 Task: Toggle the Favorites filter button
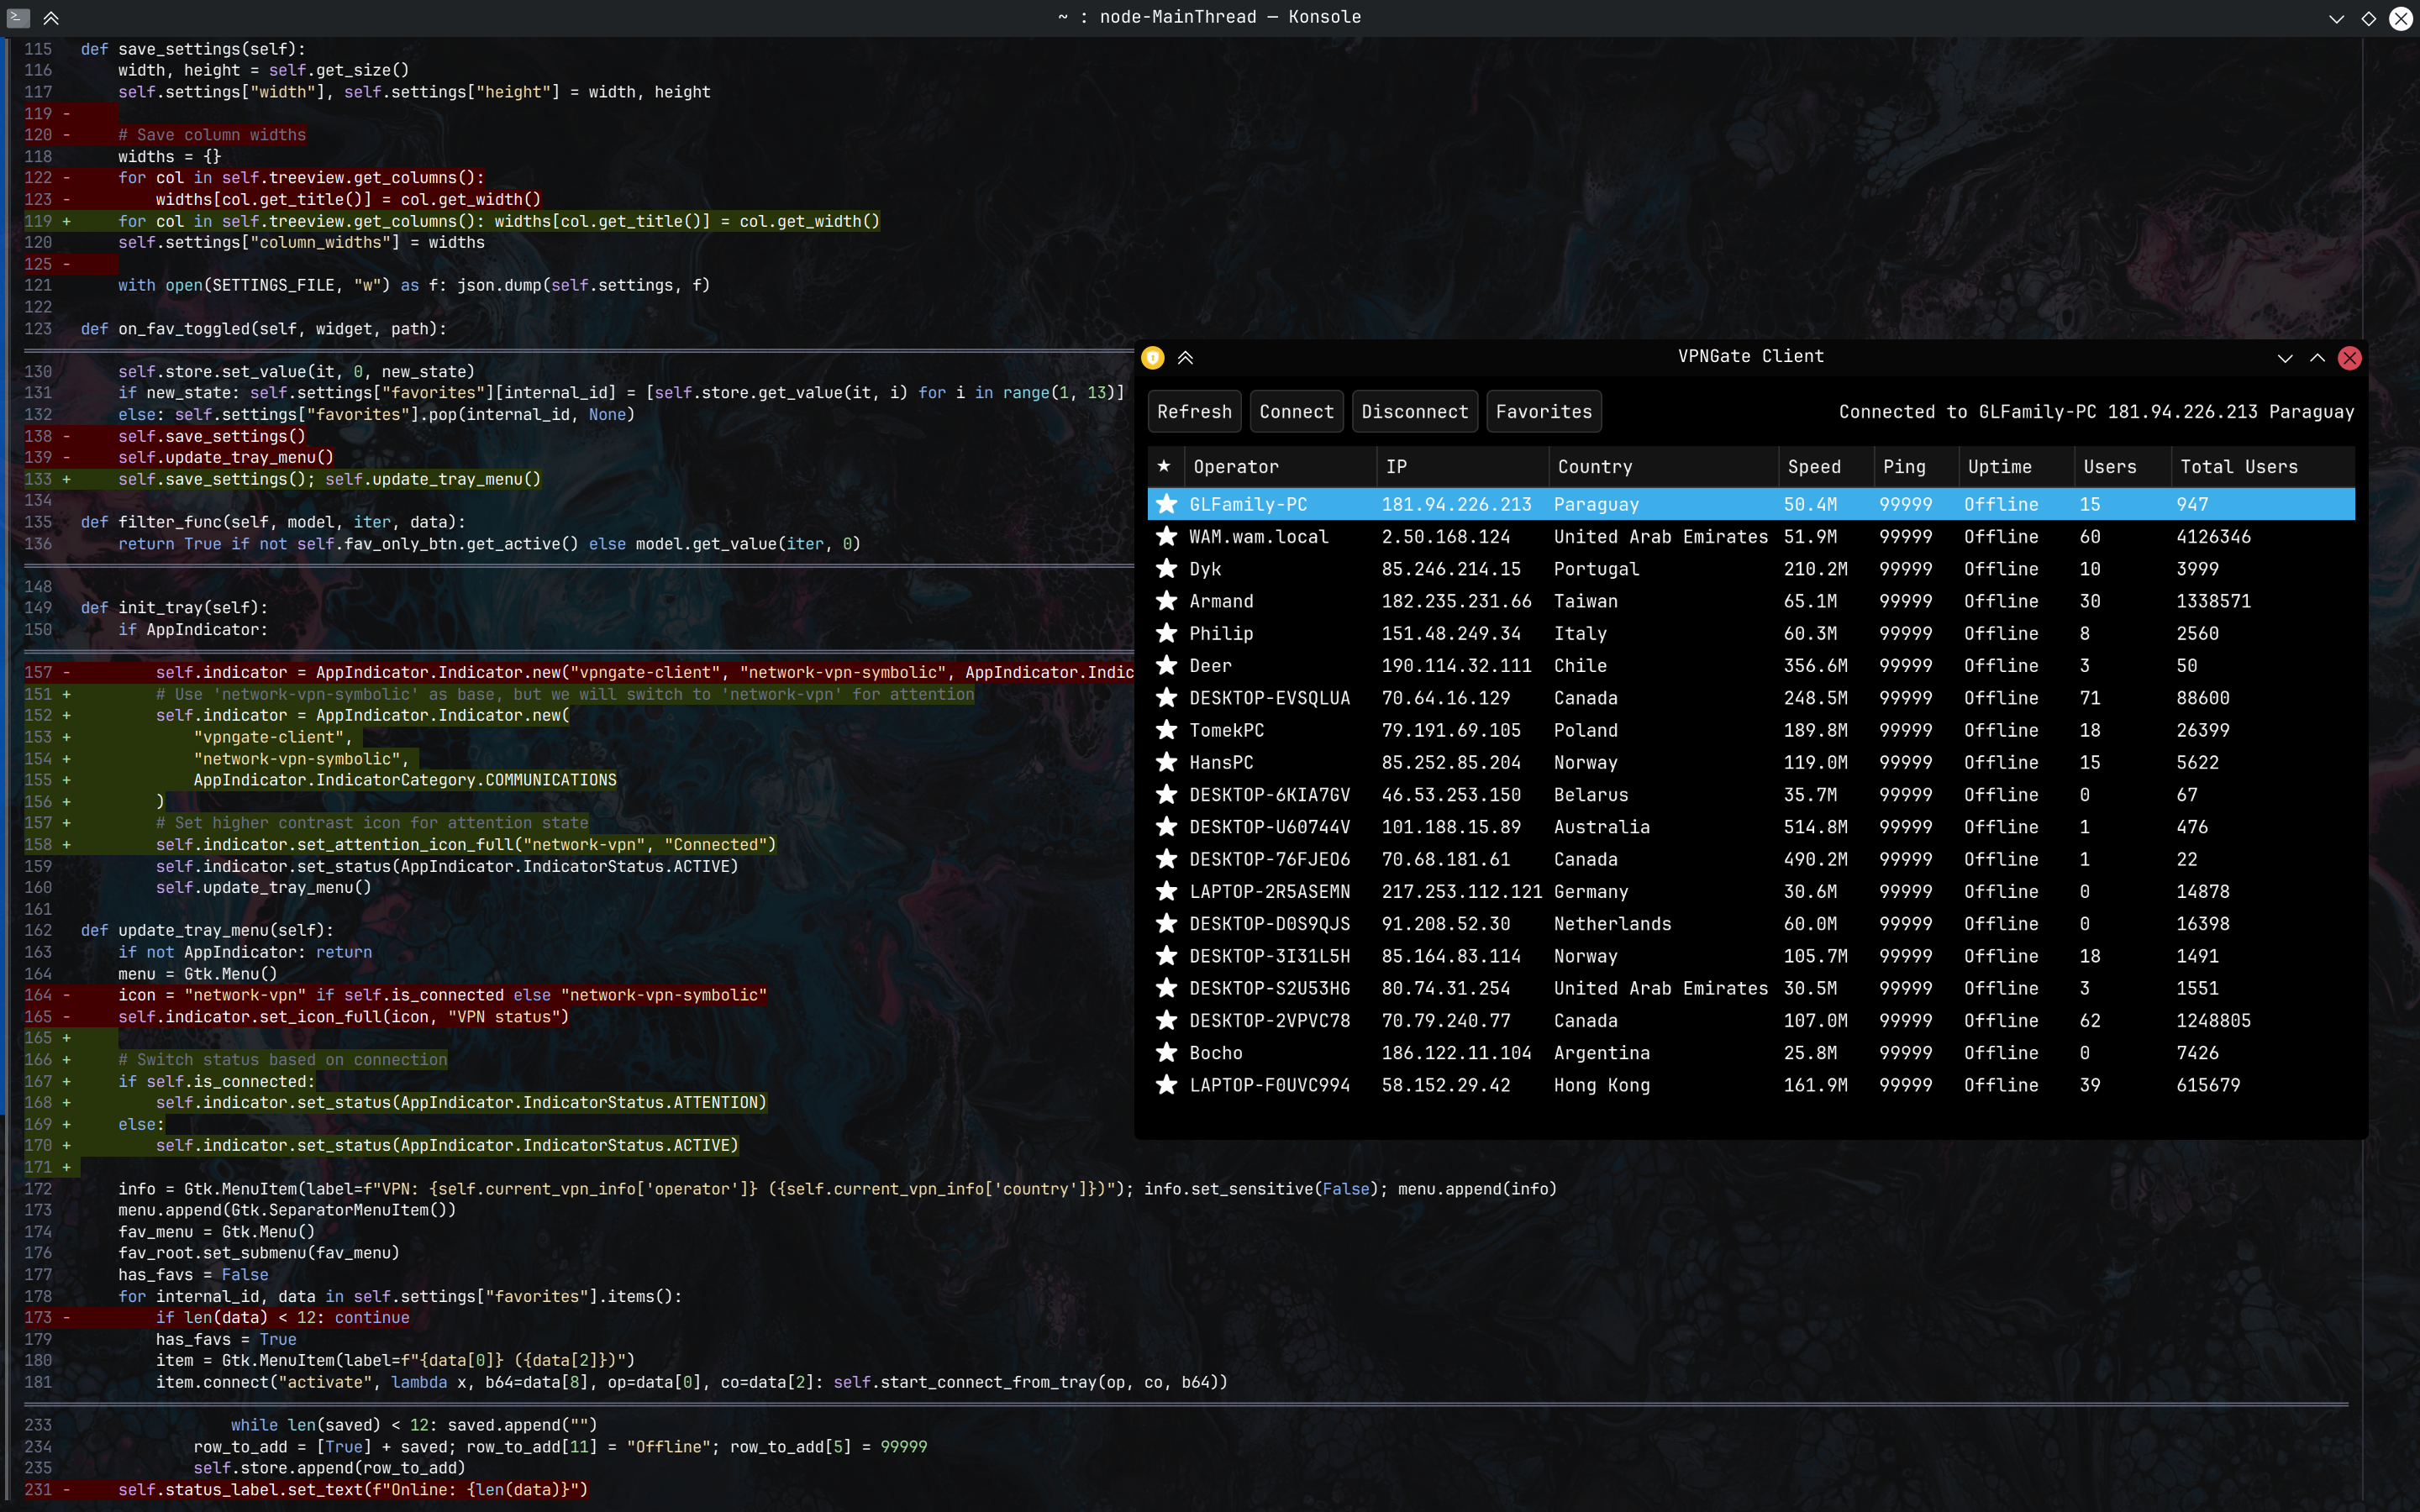pyautogui.click(x=1543, y=412)
